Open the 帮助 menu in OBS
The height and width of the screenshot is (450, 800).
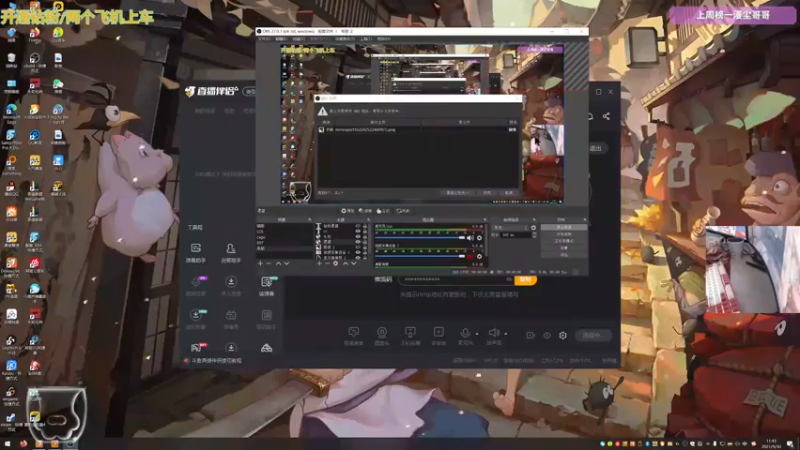coord(384,39)
